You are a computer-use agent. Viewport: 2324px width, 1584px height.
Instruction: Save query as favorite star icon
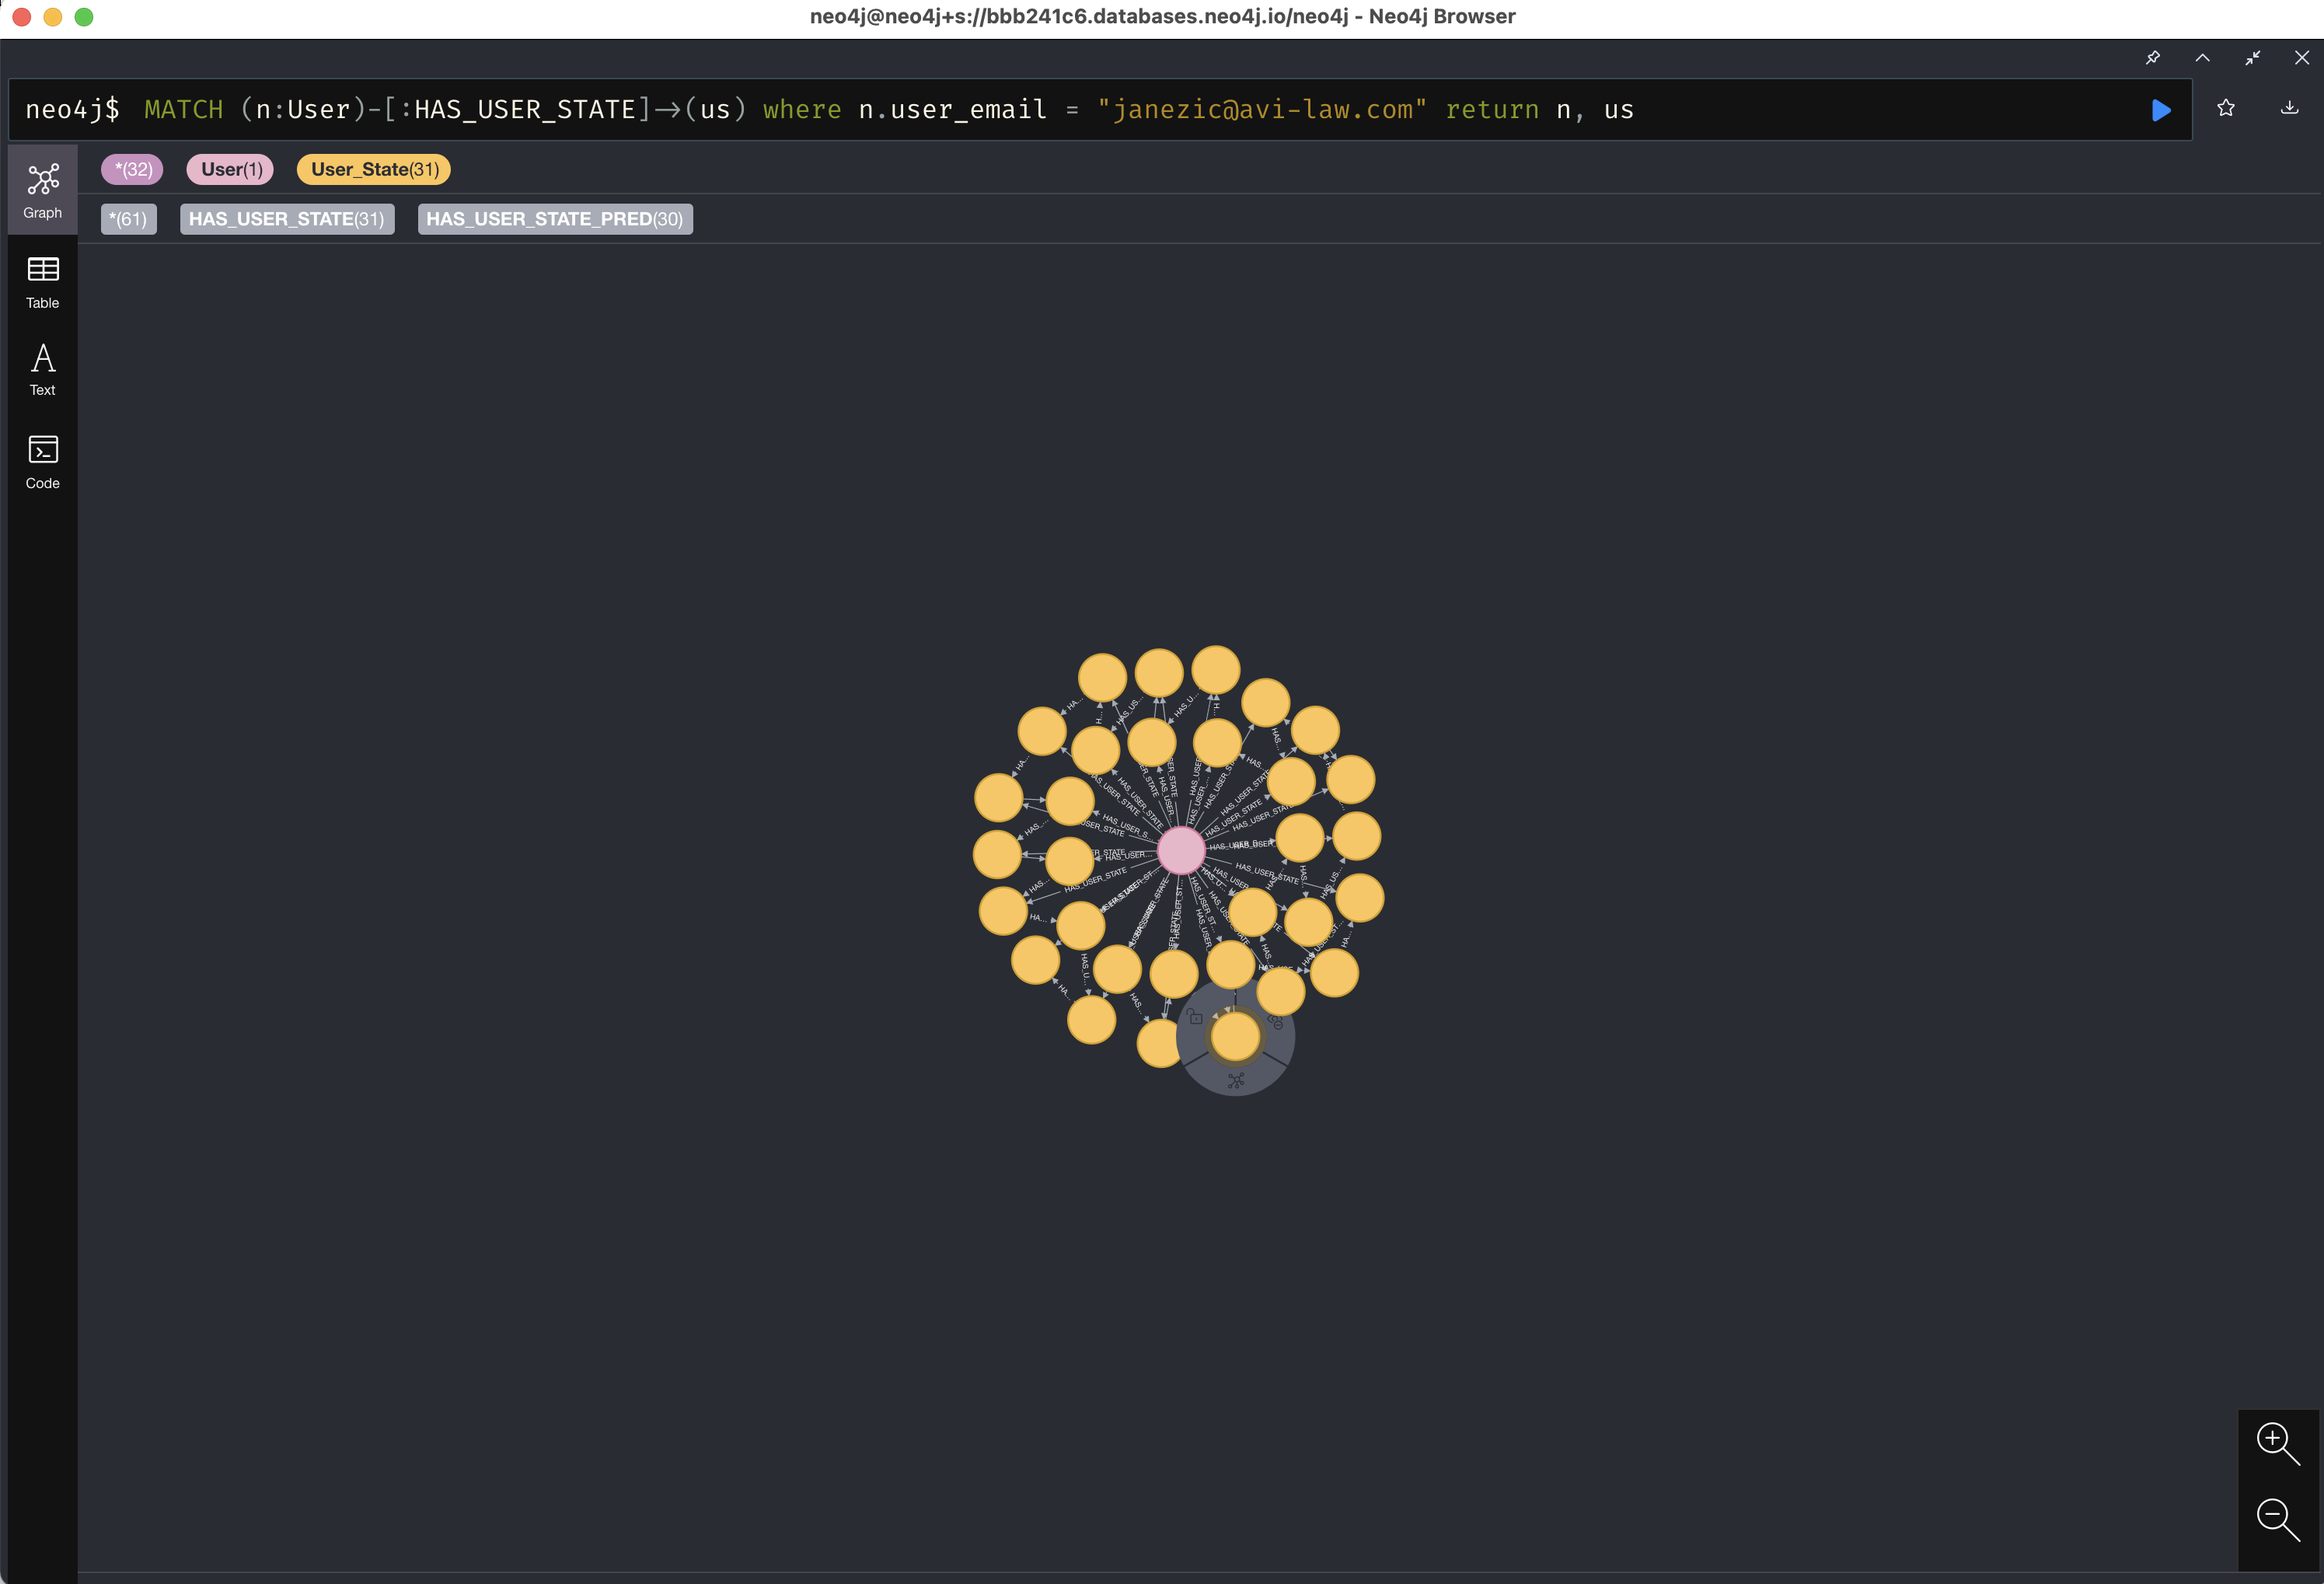2226,108
